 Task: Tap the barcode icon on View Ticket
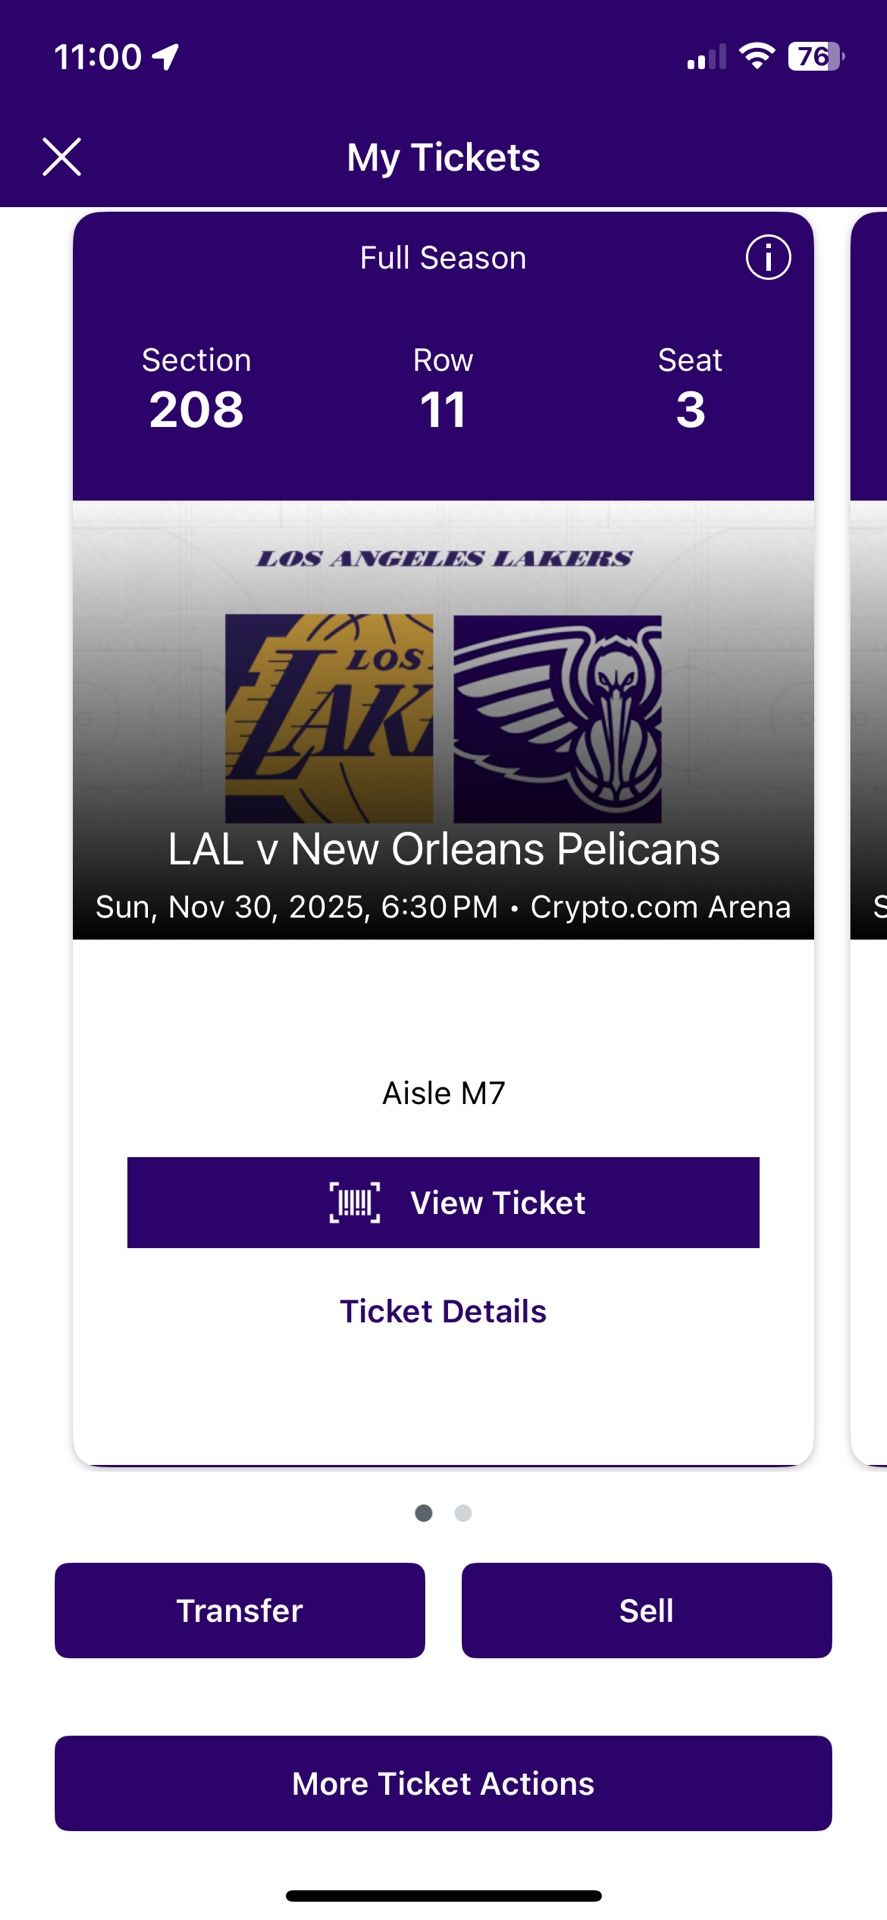(x=355, y=1202)
